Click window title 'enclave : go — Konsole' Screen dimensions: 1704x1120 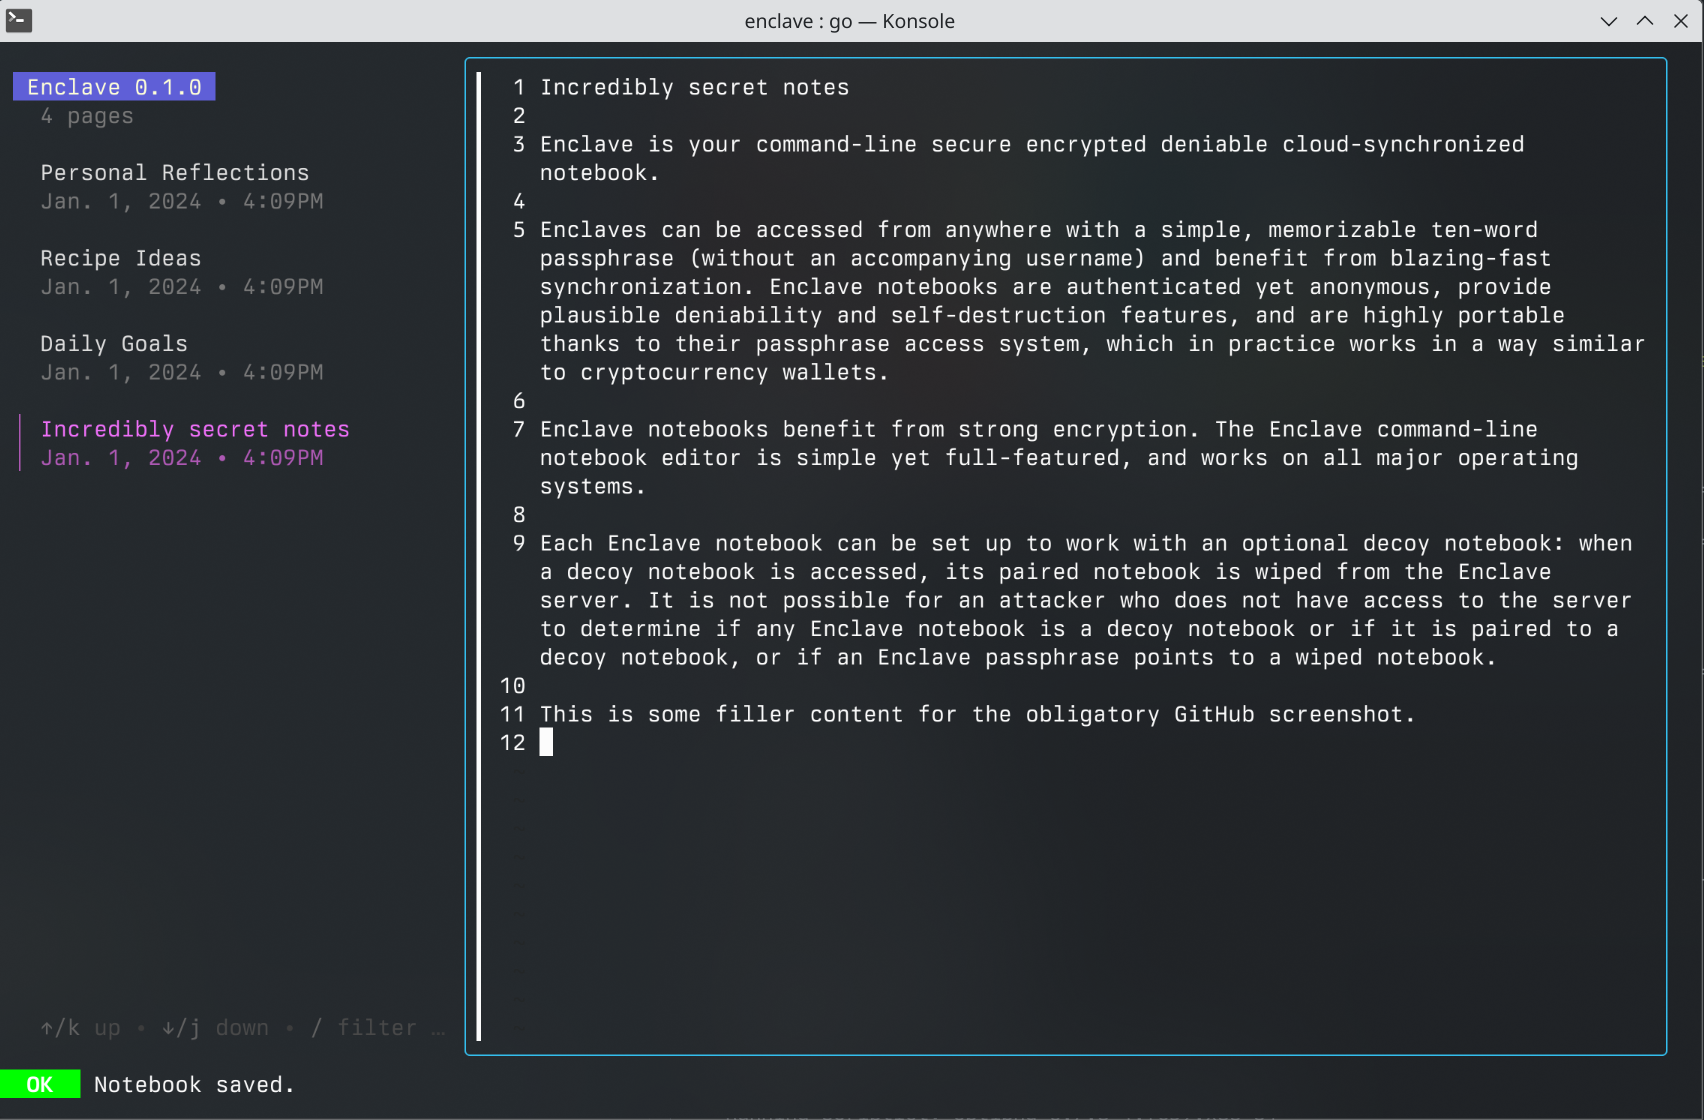(850, 21)
